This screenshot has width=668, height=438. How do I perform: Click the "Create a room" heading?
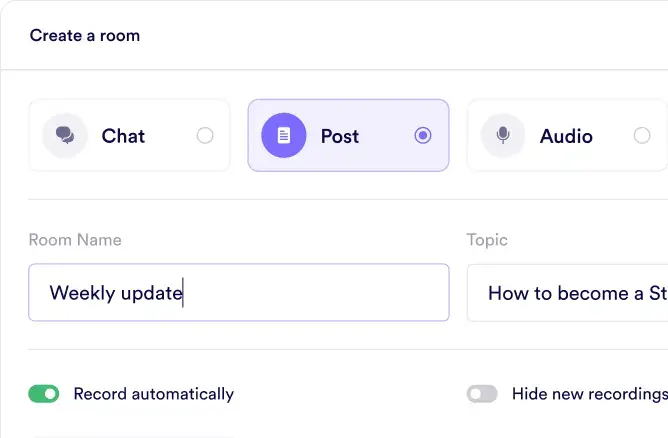pos(85,36)
